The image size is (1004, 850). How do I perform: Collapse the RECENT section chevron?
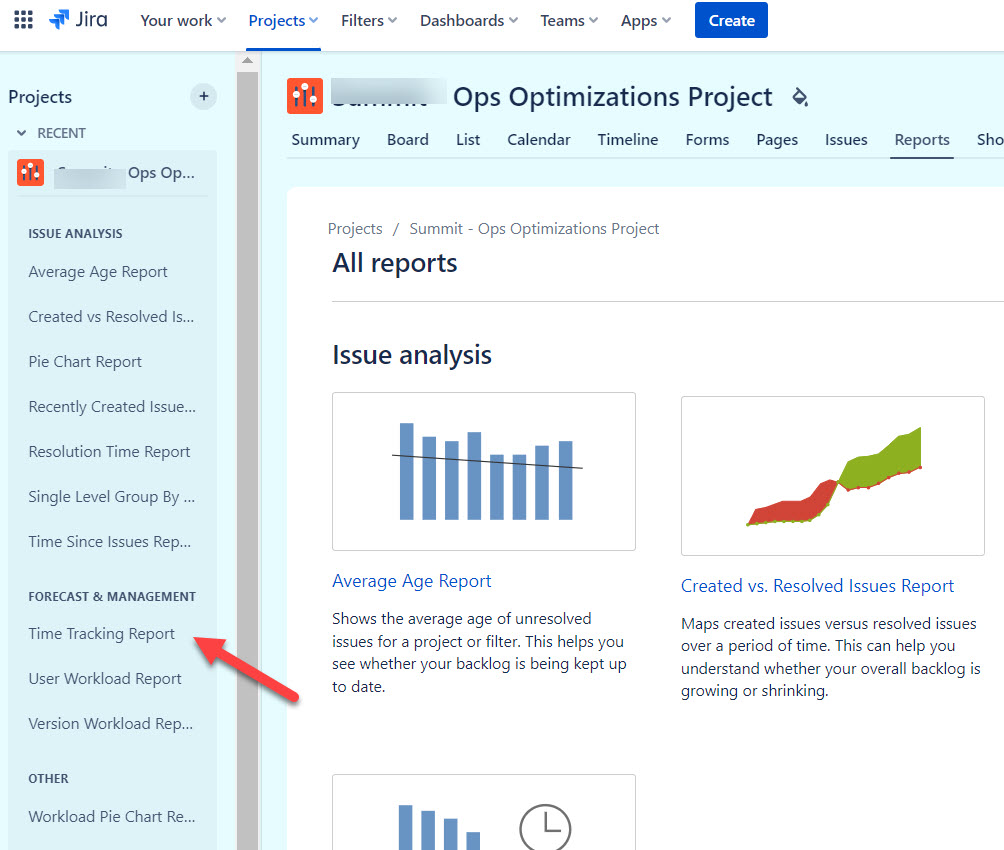22,133
